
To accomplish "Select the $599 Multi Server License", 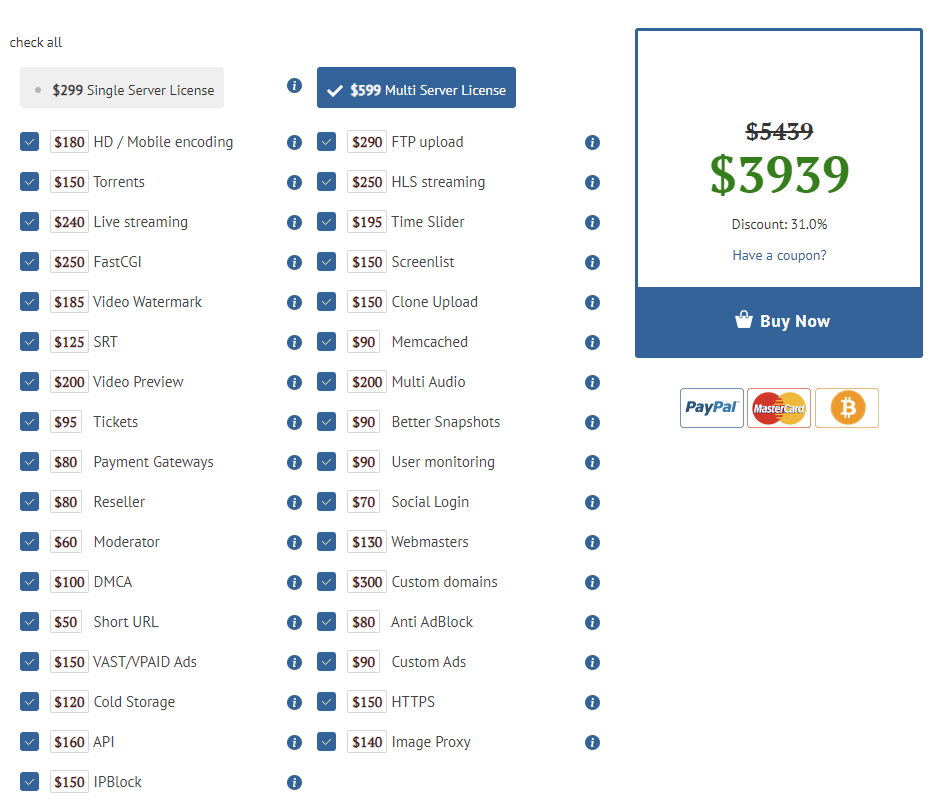I will click(416, 89).
